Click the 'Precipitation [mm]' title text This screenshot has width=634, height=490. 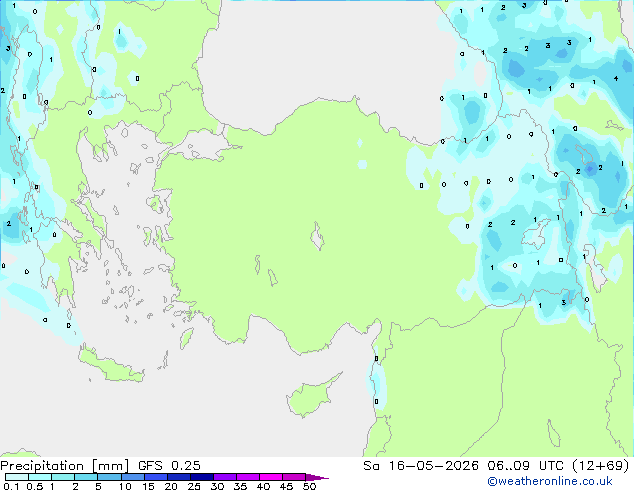pyautogui.click(x=65, y=466)
